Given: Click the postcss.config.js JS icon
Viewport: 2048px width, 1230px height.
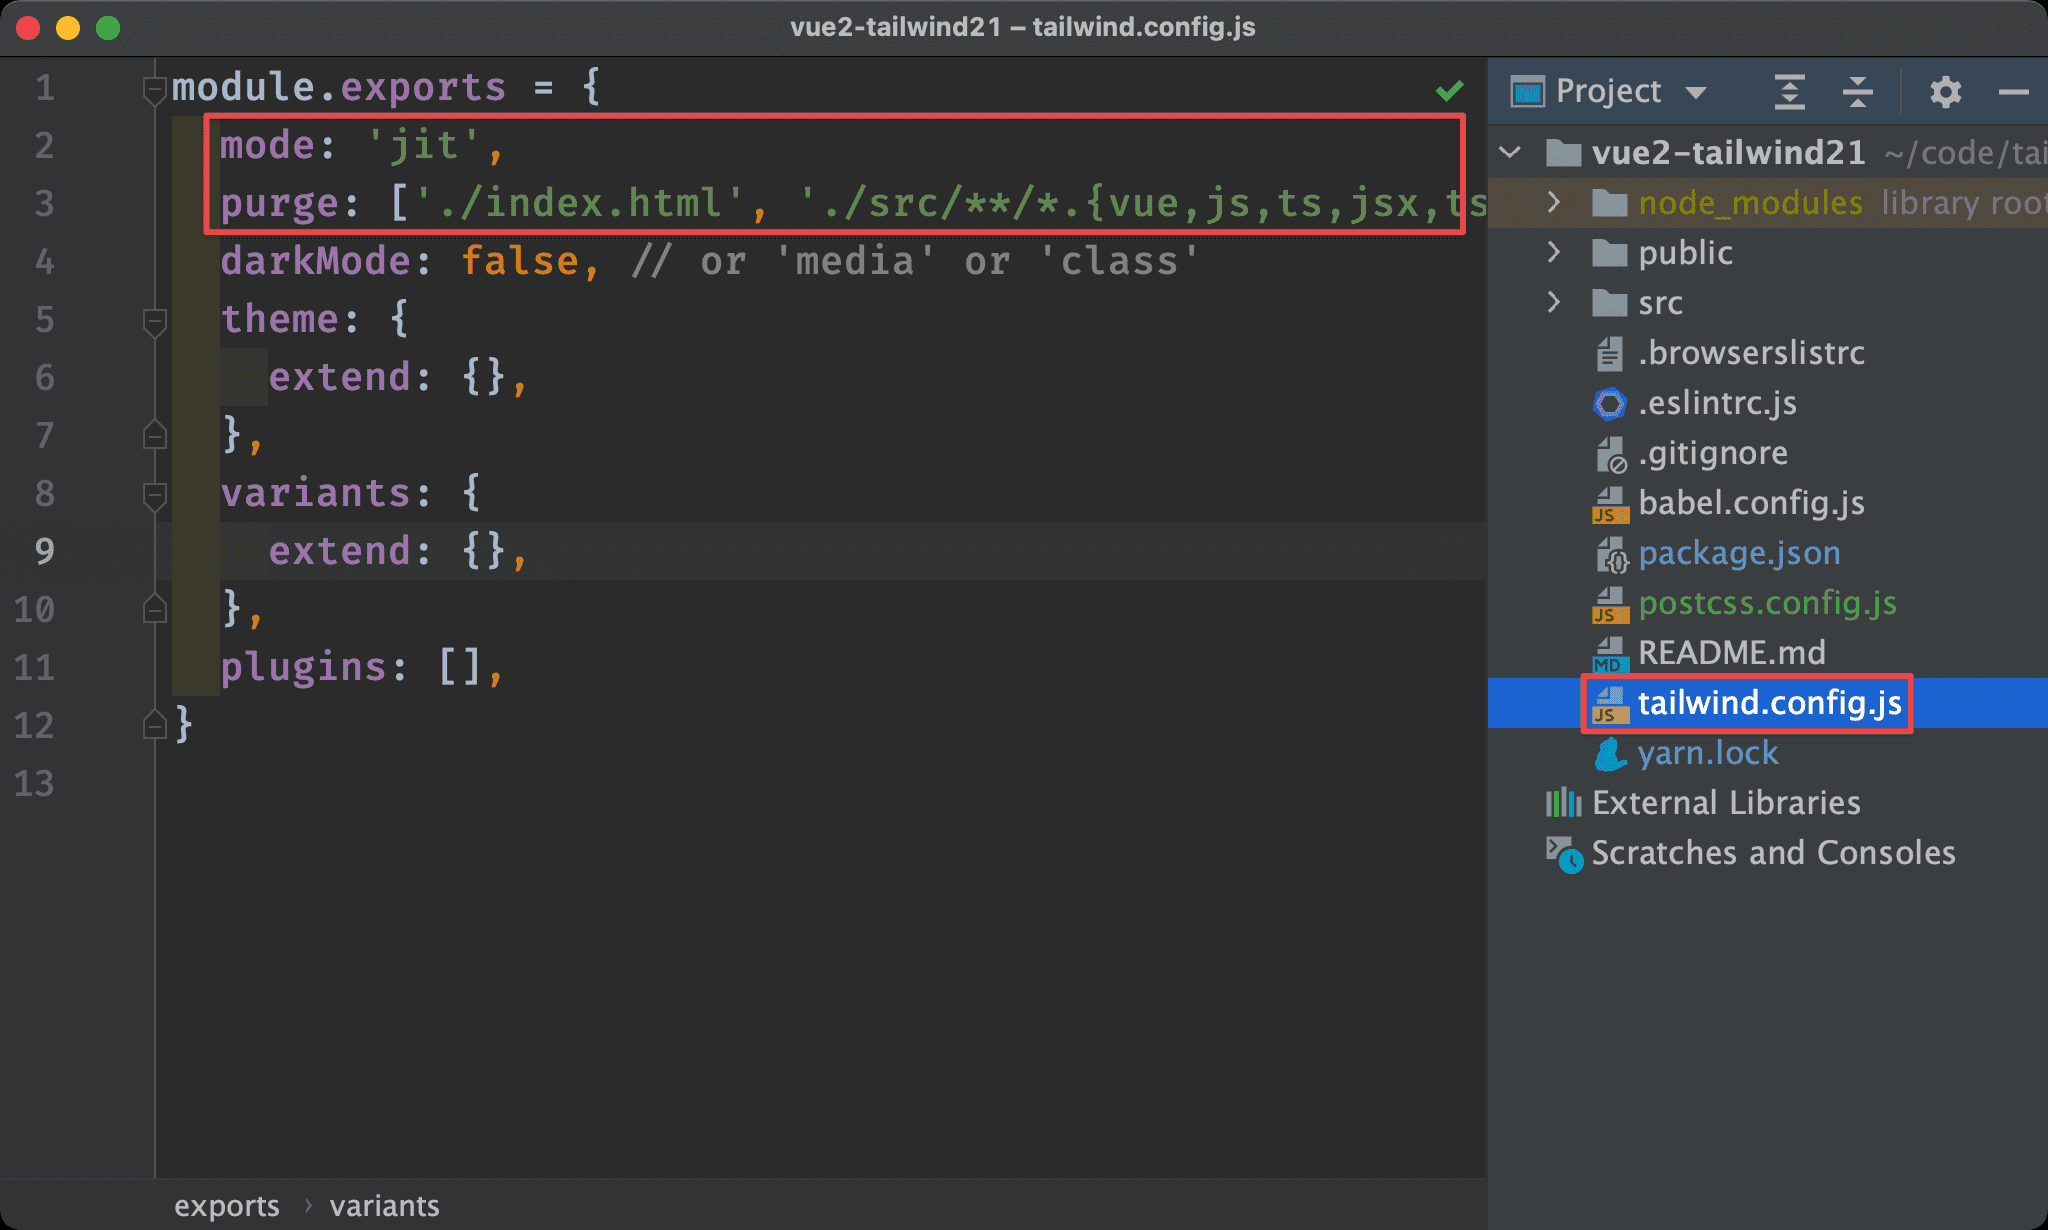Looking at the screenshot, I should click(1609, 605).
